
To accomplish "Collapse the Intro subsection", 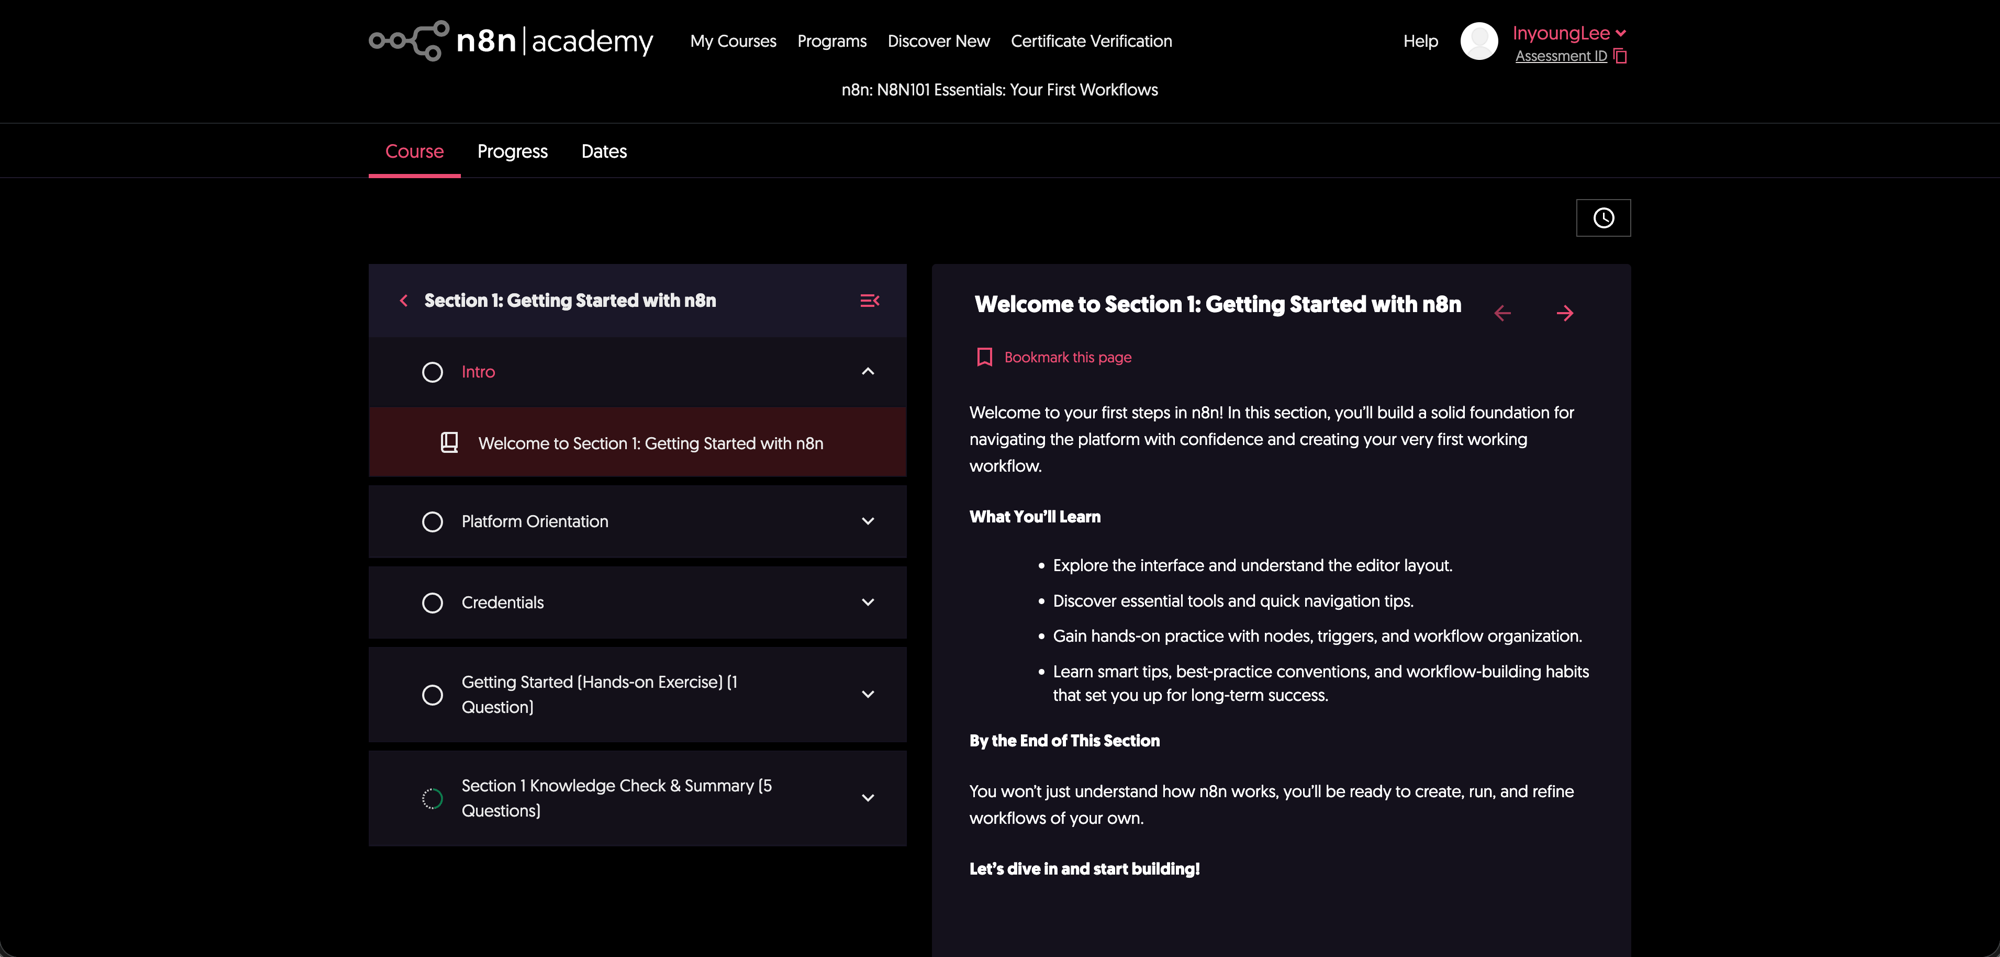I will pos(868,372).
